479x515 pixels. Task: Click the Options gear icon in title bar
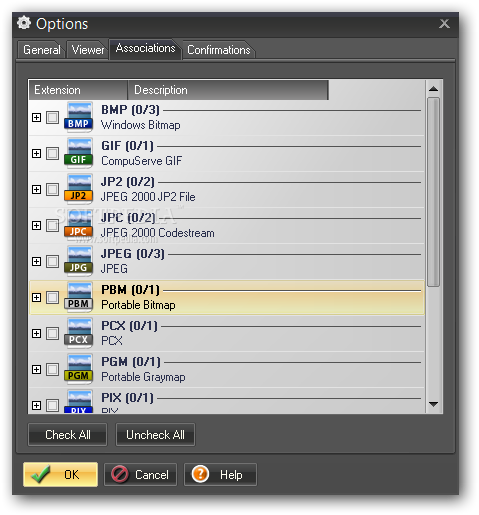tap(24, 23)
